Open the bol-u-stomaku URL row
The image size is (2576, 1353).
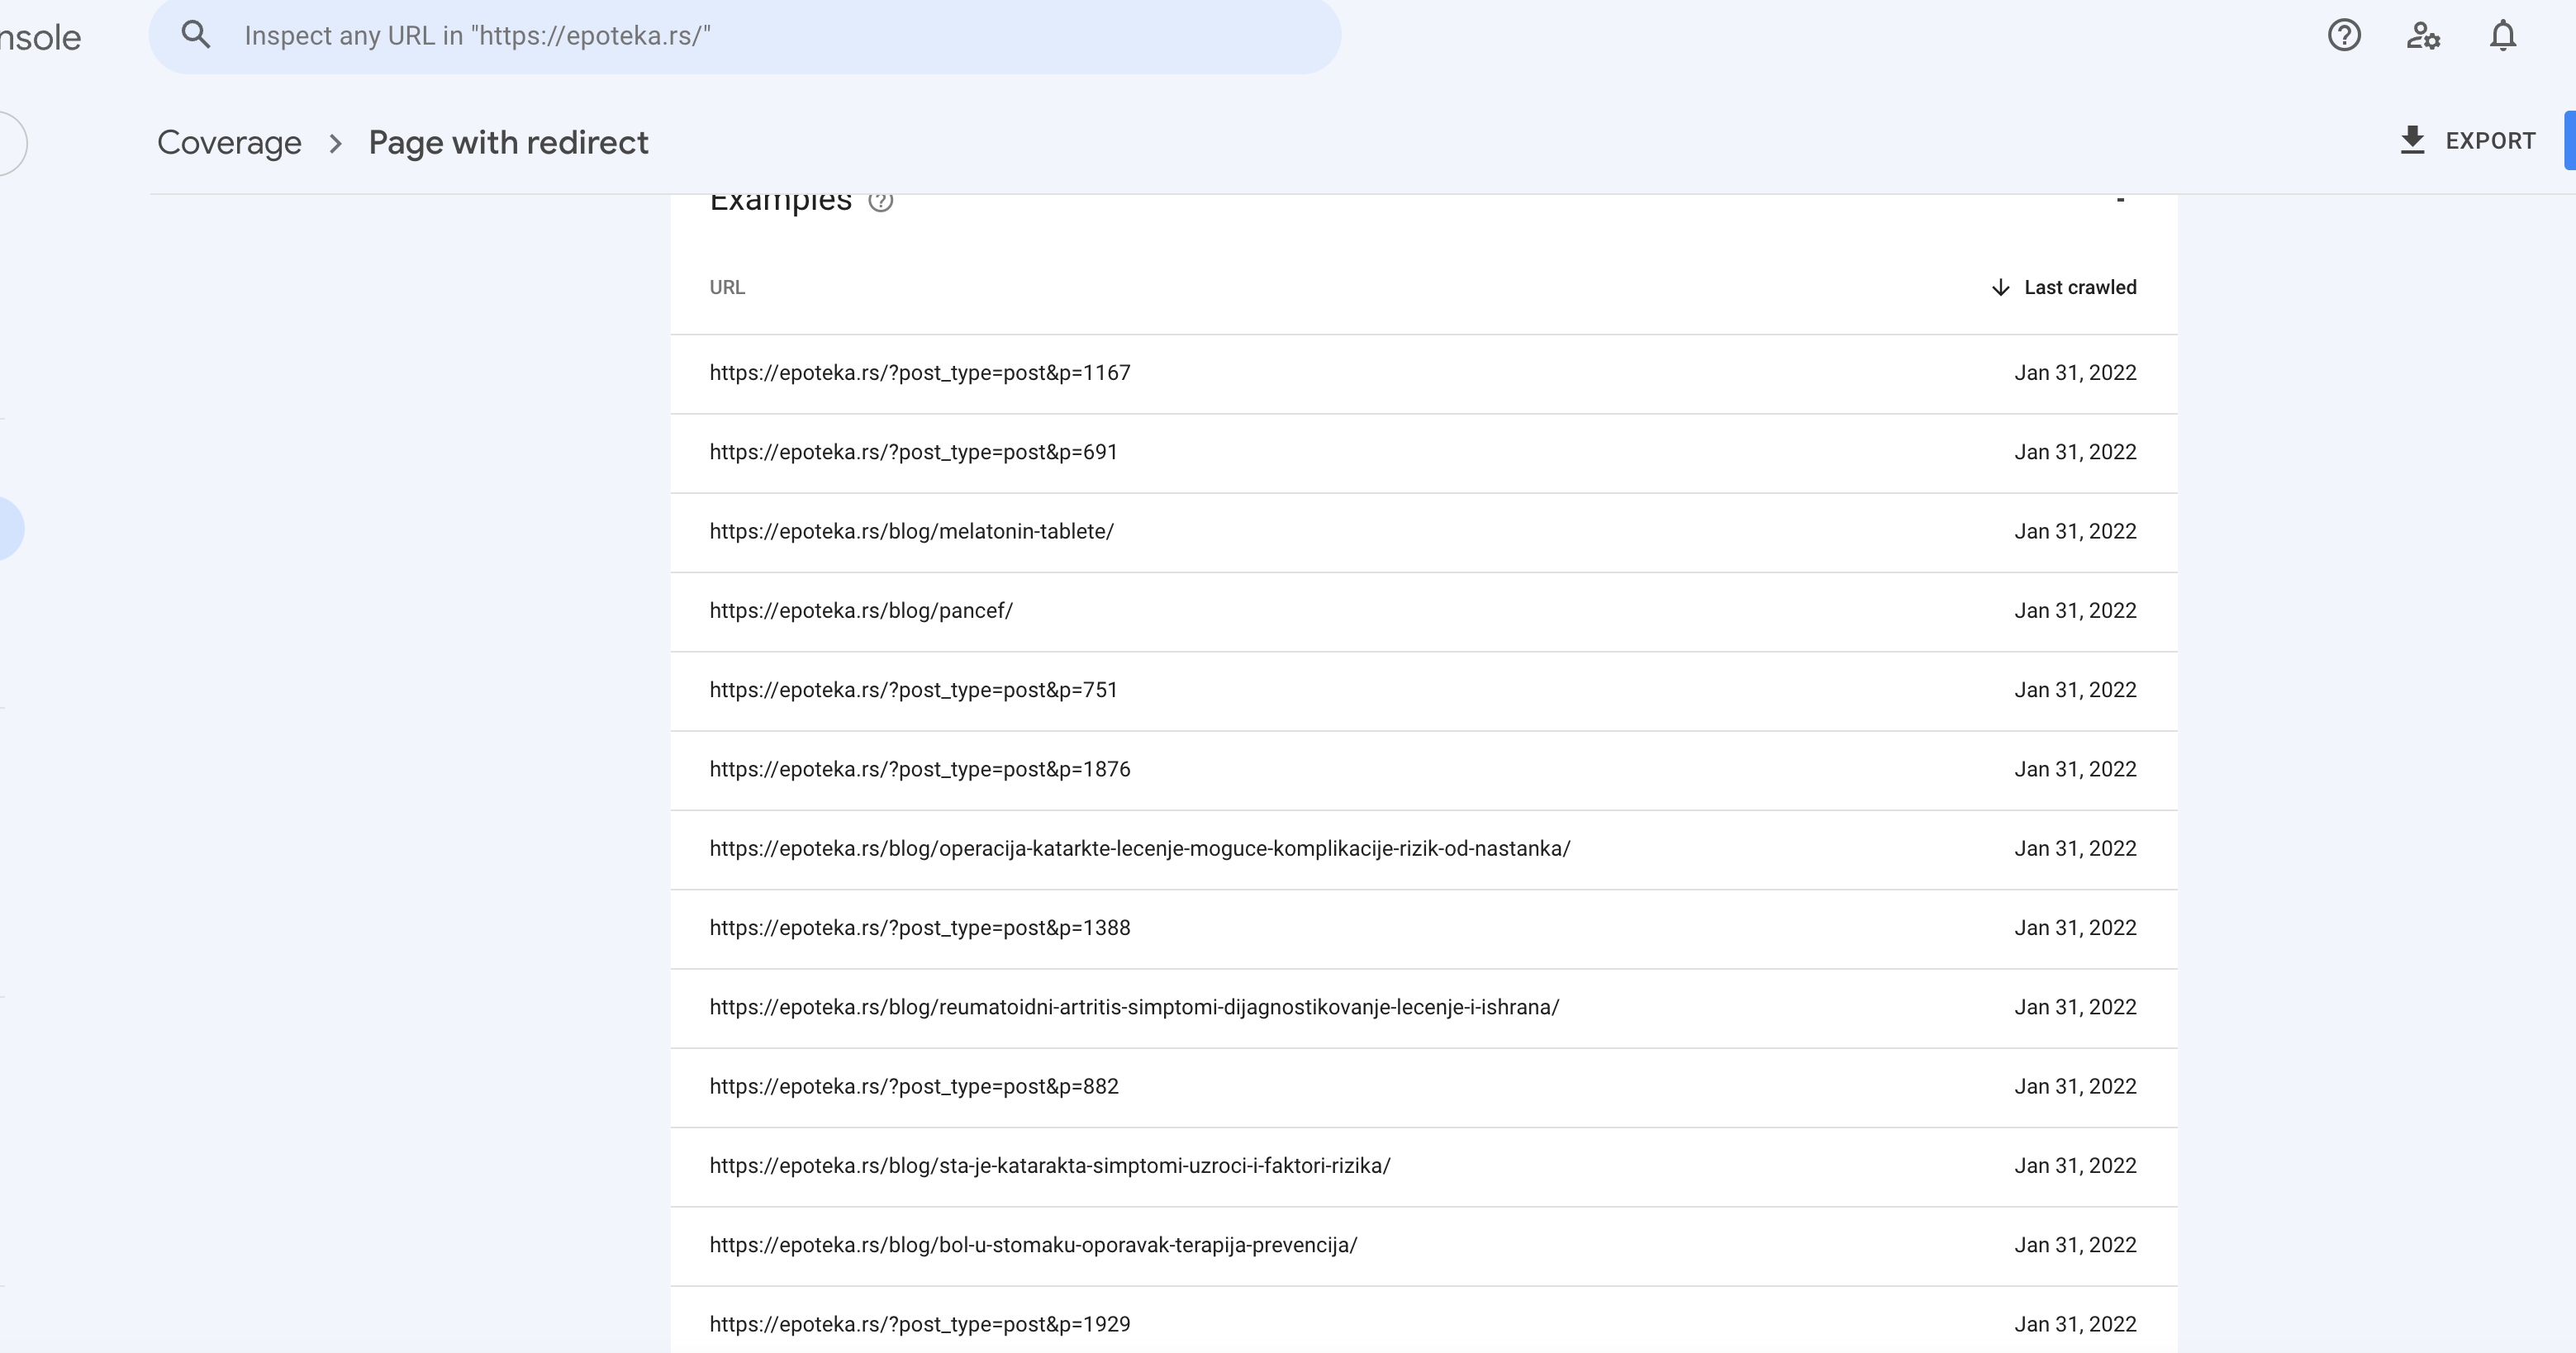1424,1246
